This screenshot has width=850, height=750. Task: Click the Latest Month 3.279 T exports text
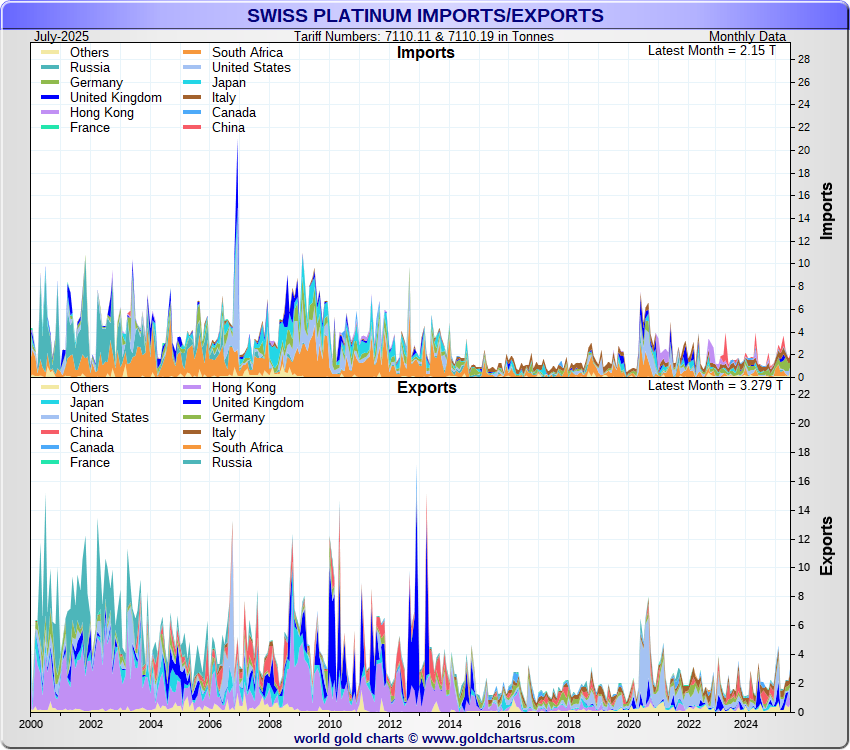[x=711, y=386]
